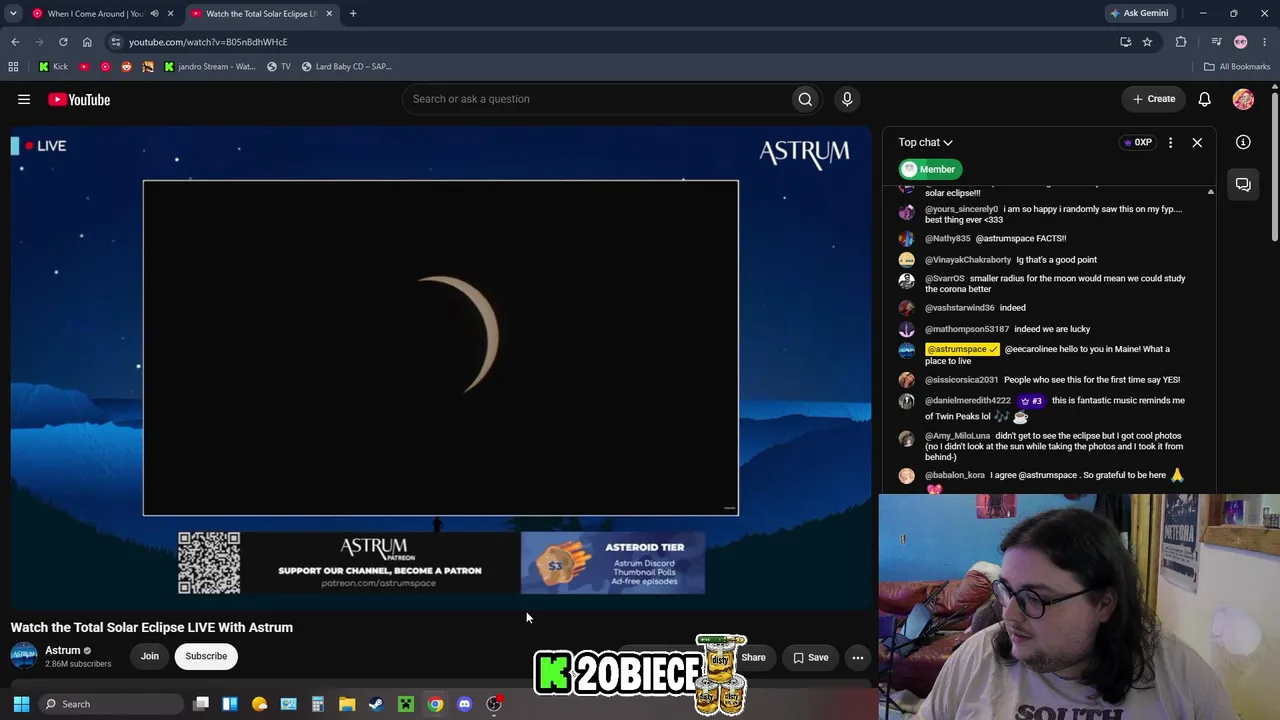Open the 0XP points indicator
The height and width of the screenshot is (720, 1280).
click(1137, 142)
